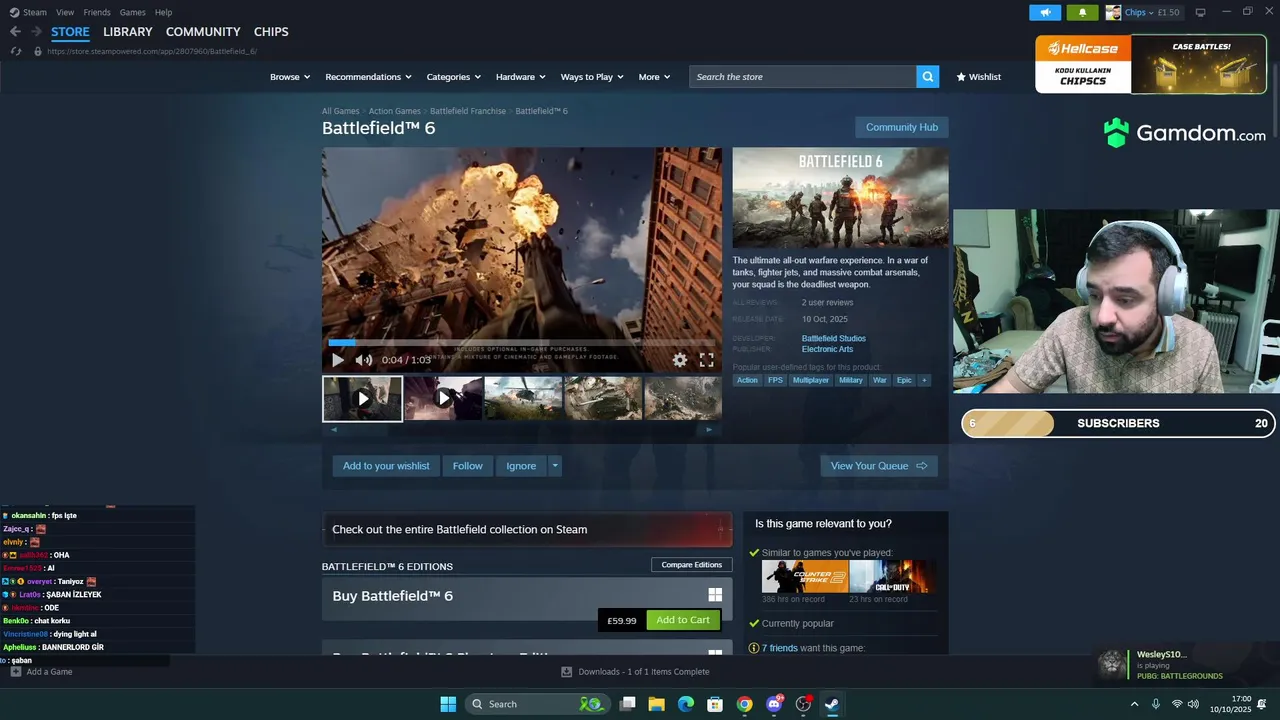Viewport: 1280px width, 720px height.
Task: Go forward with the navigation arrow
Action: click(x=37, y=32)
